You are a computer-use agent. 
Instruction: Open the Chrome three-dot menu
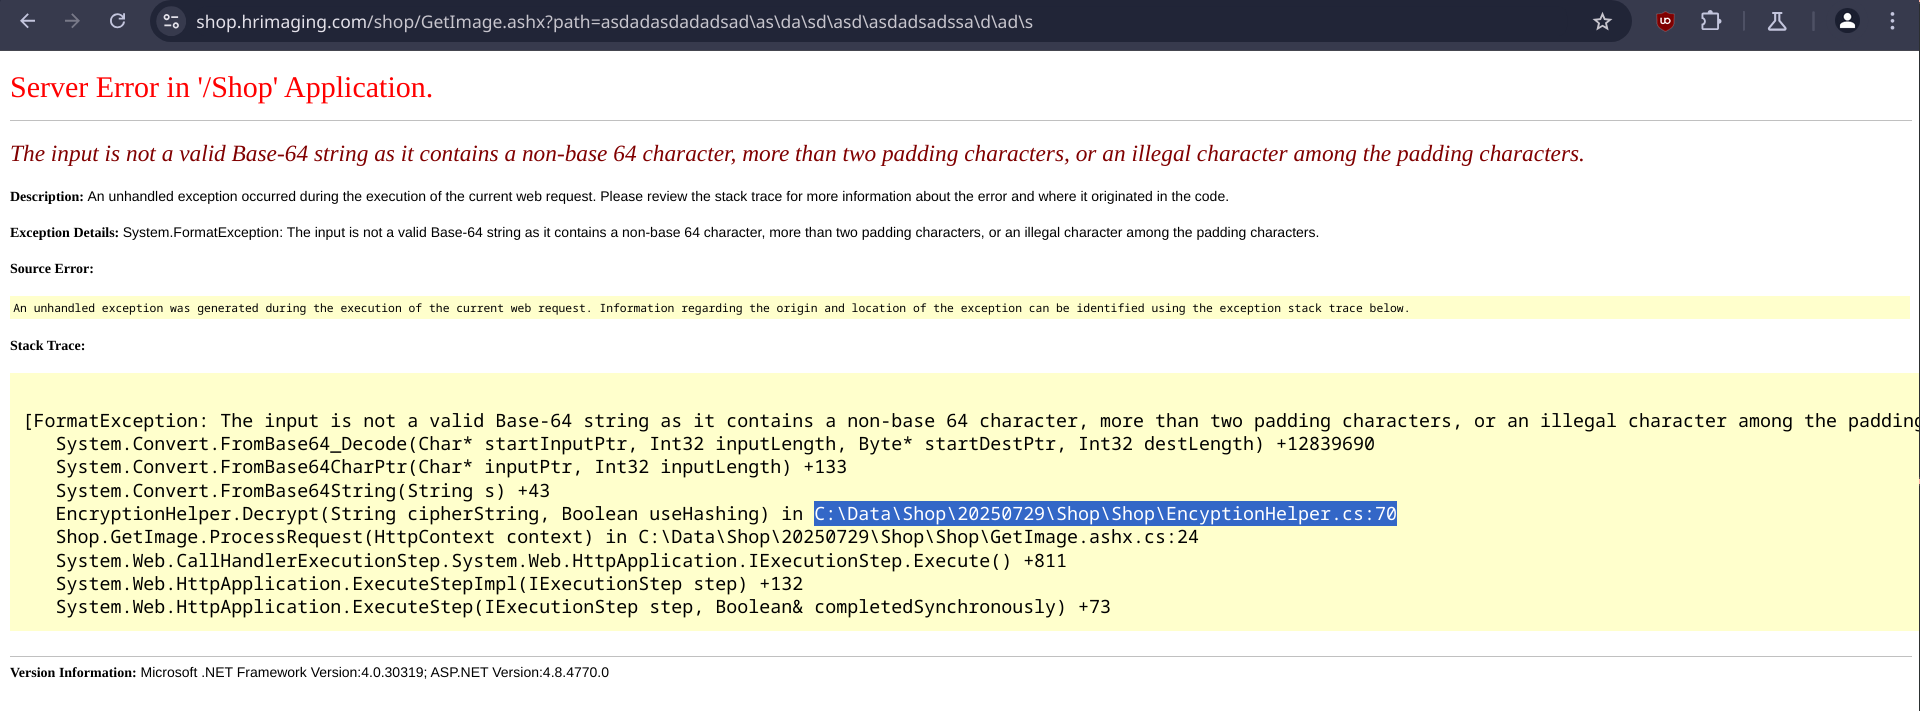pos(1892,21)
